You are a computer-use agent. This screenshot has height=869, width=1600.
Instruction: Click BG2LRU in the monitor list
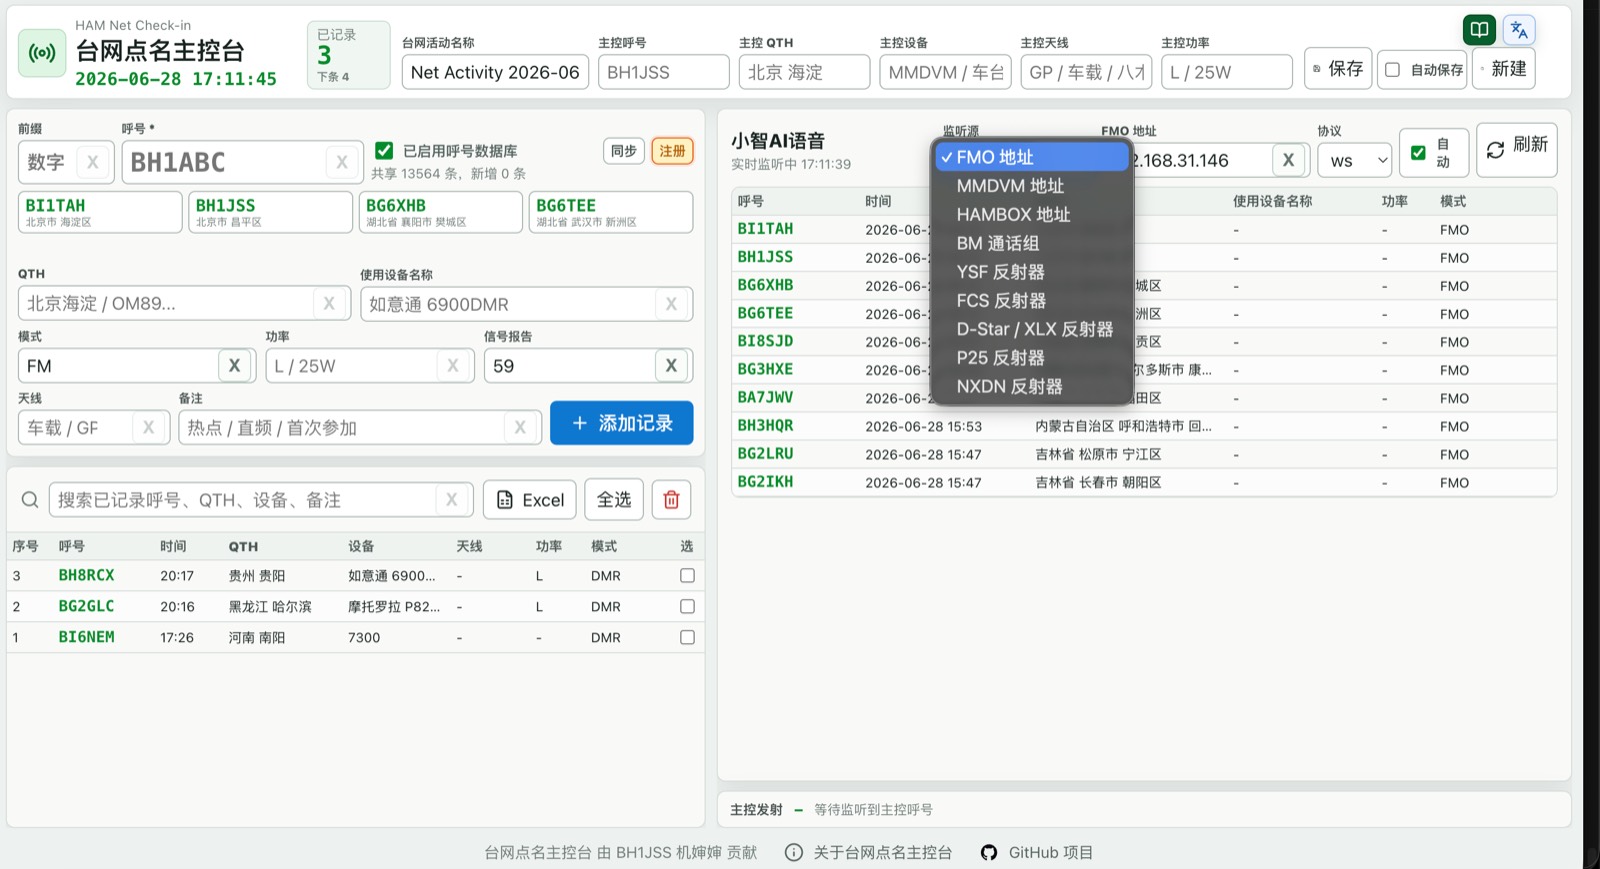tap(765, 453)
